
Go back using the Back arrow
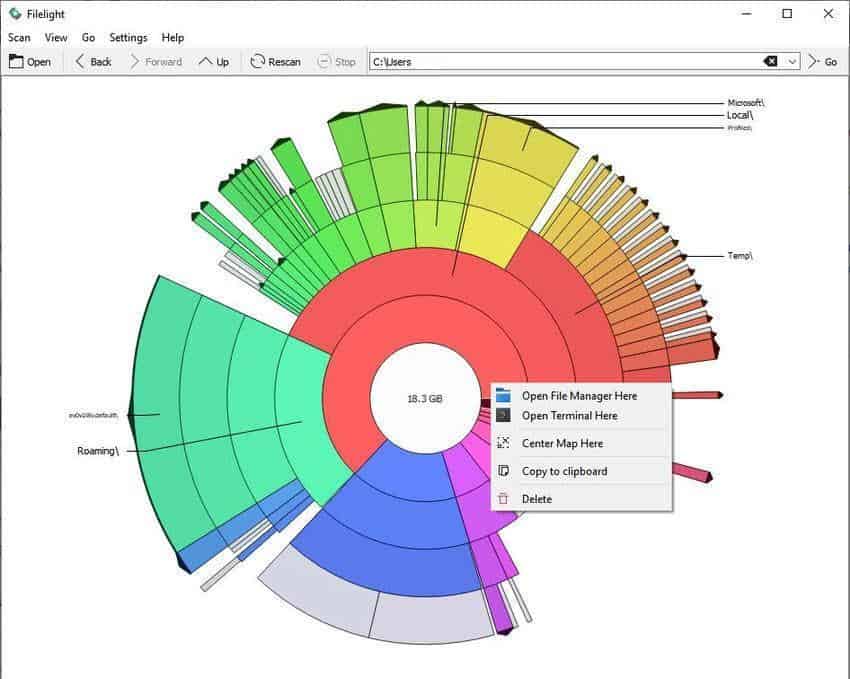(80, 62)
